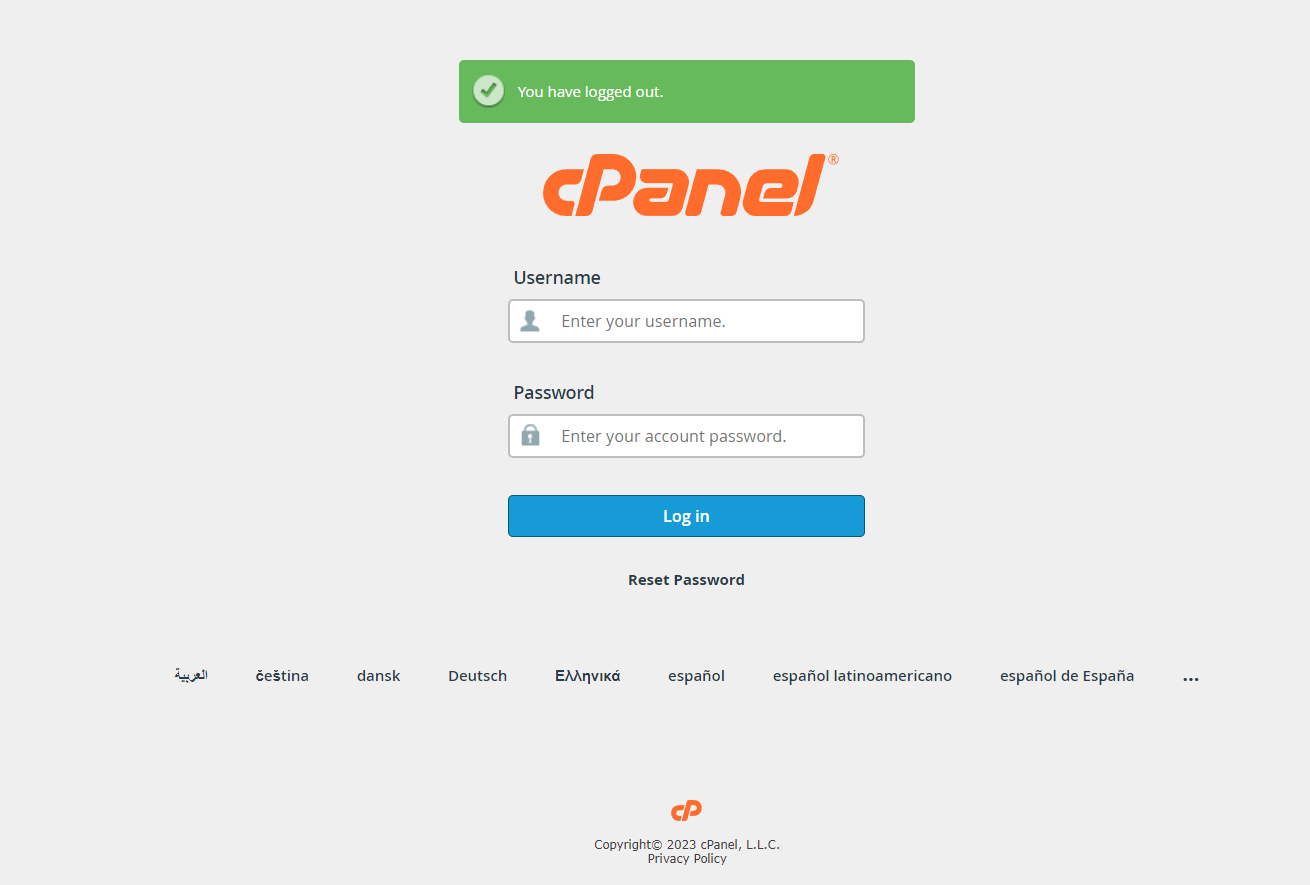Click the blue Log in button

(x=686, y=516)
